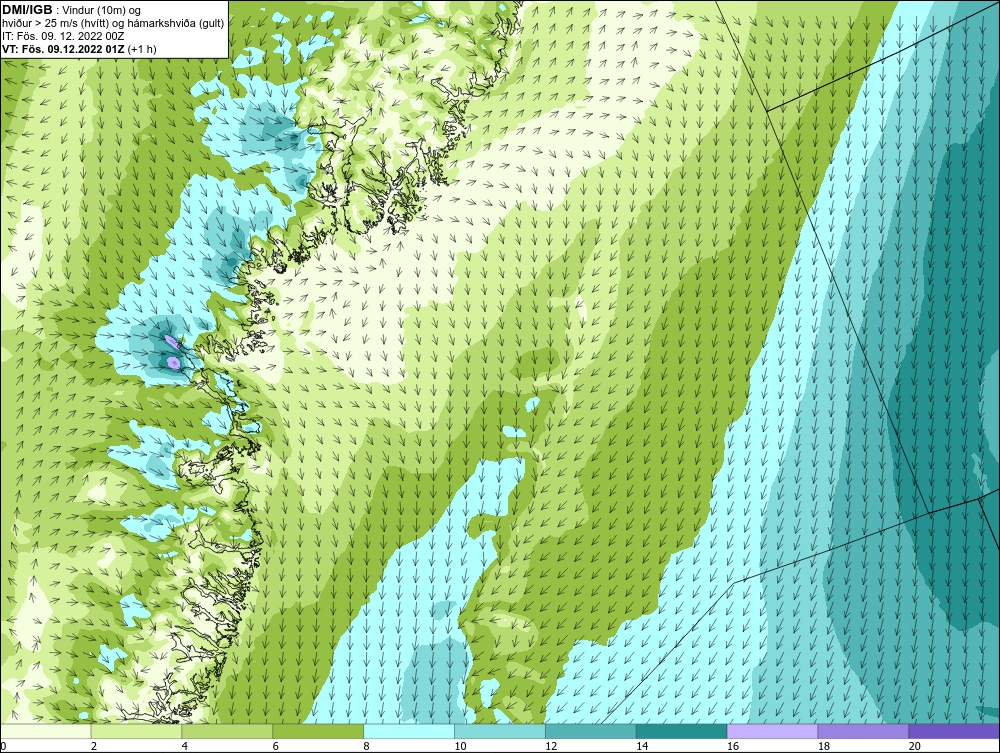
Task: Click the legend scale label '14'
Action: click(642, 746)
